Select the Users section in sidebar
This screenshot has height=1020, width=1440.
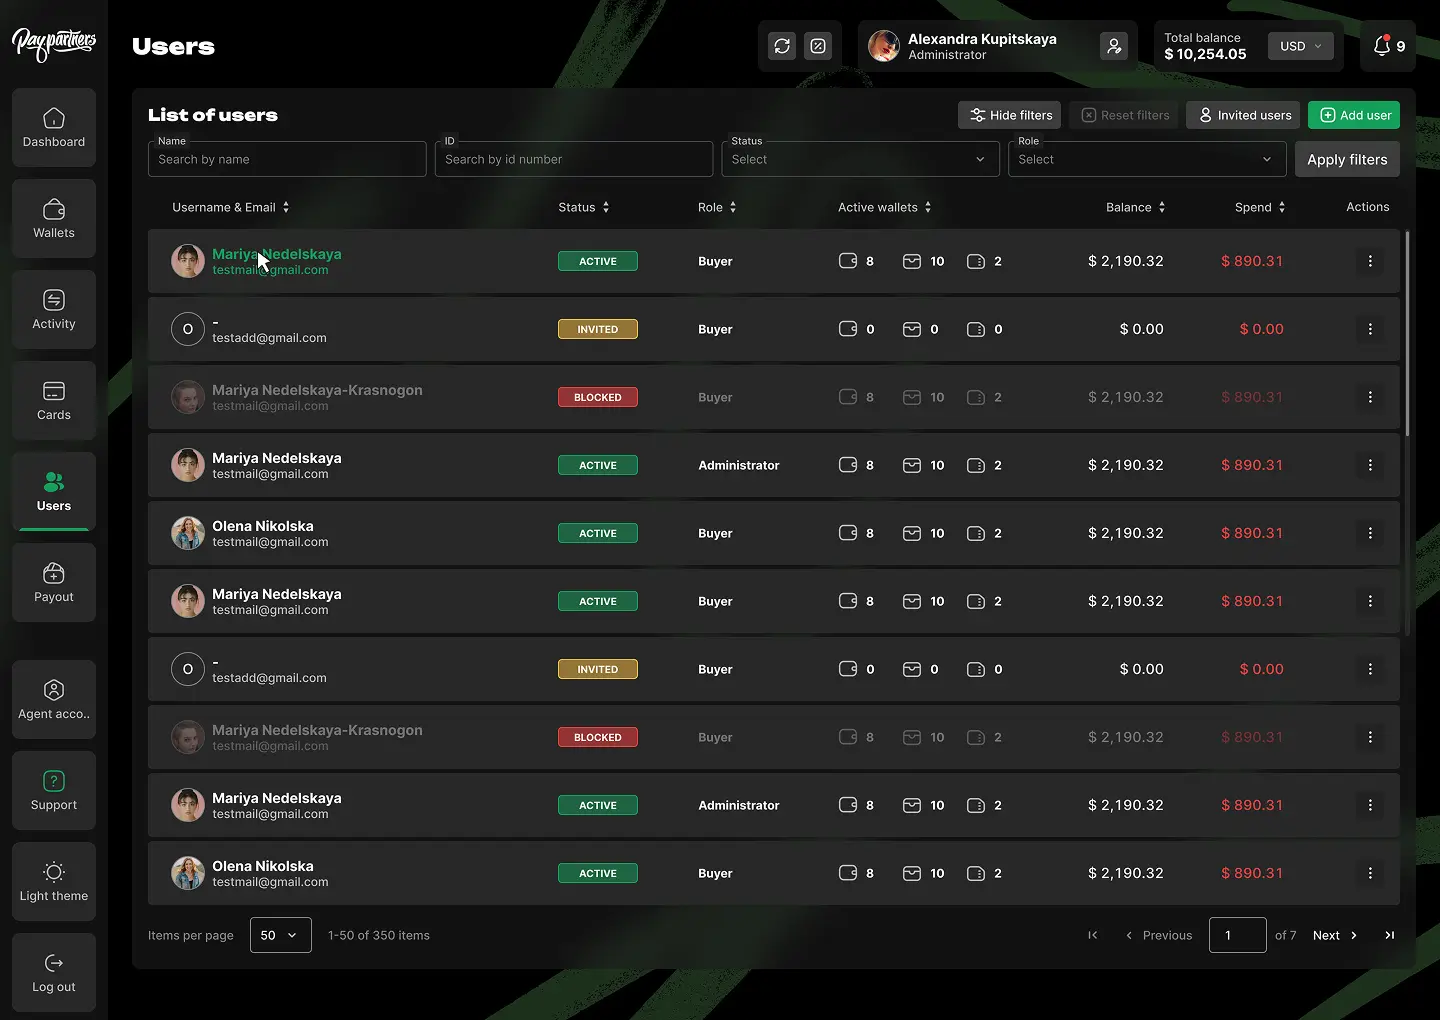point(54,492)
